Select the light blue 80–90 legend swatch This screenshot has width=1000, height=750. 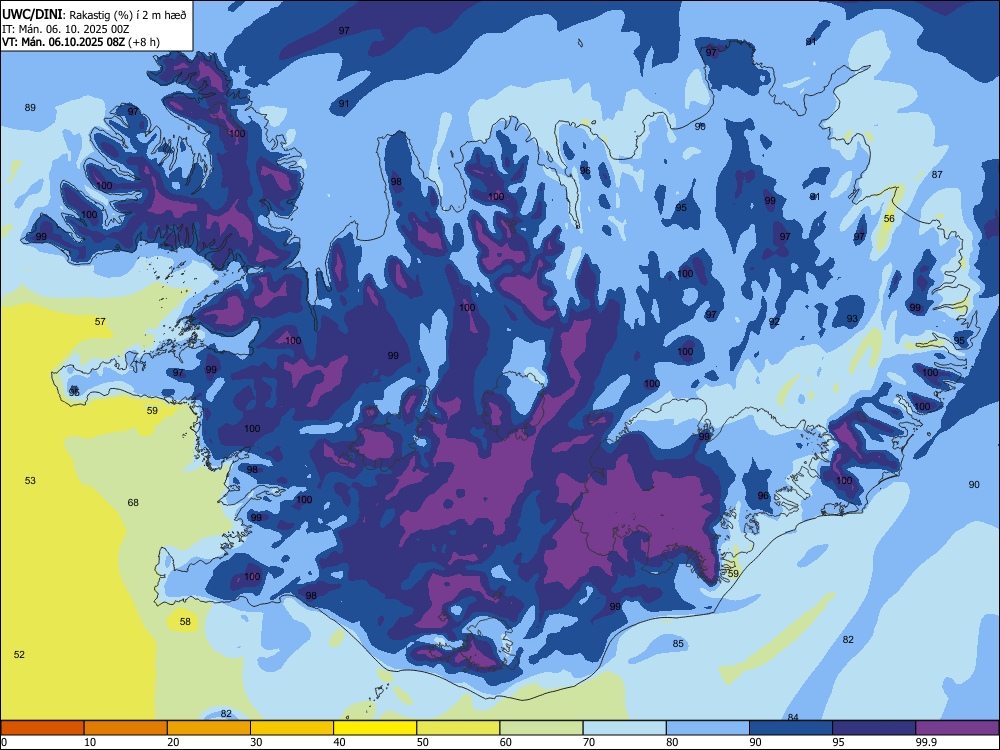pyautogui.click(x=708, y=728)
